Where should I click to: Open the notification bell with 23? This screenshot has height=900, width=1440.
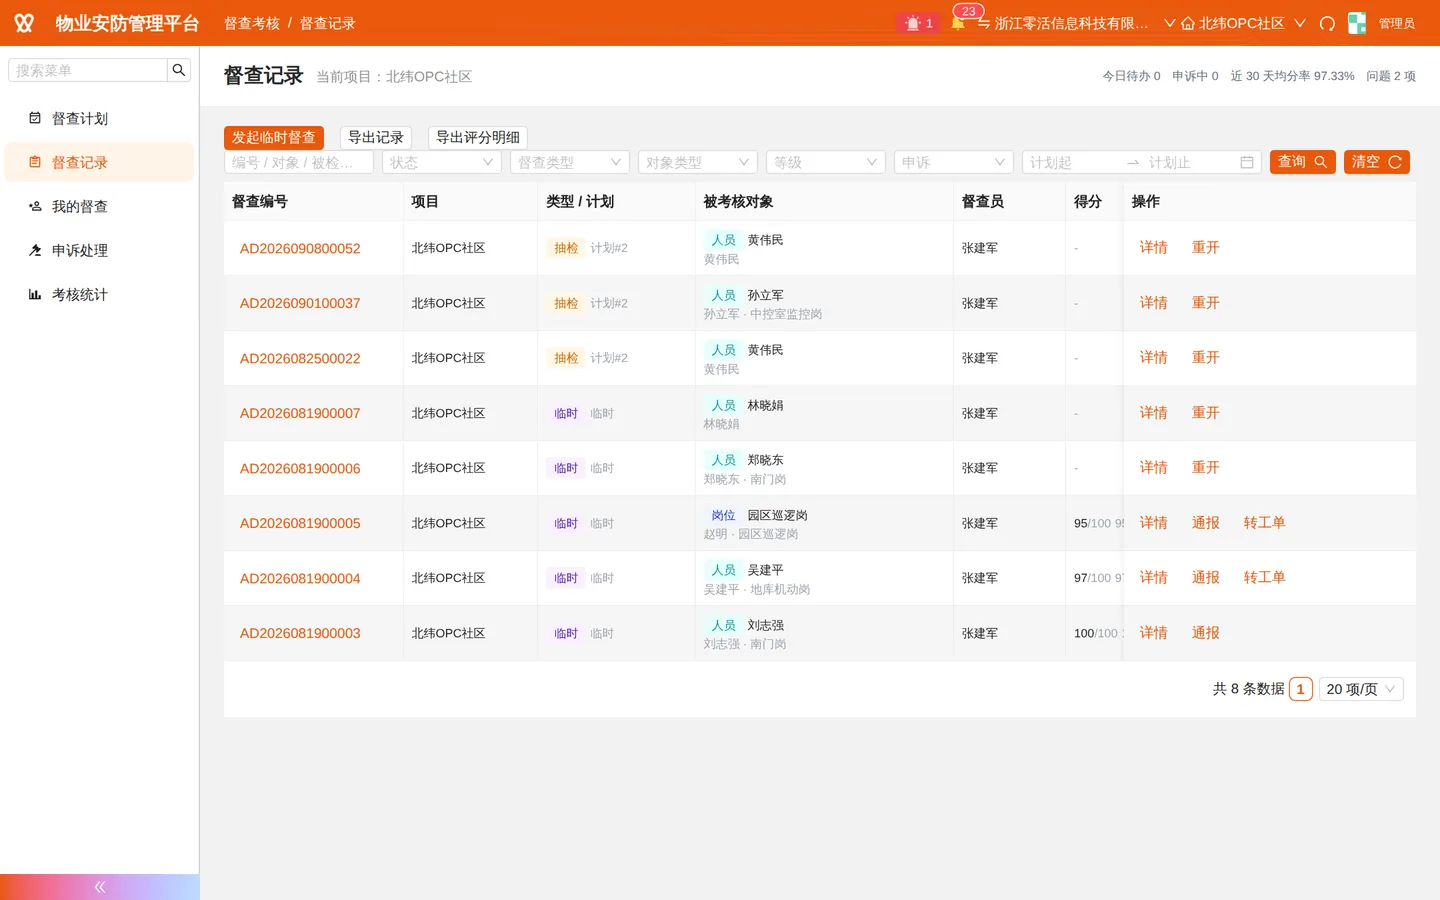959,22
